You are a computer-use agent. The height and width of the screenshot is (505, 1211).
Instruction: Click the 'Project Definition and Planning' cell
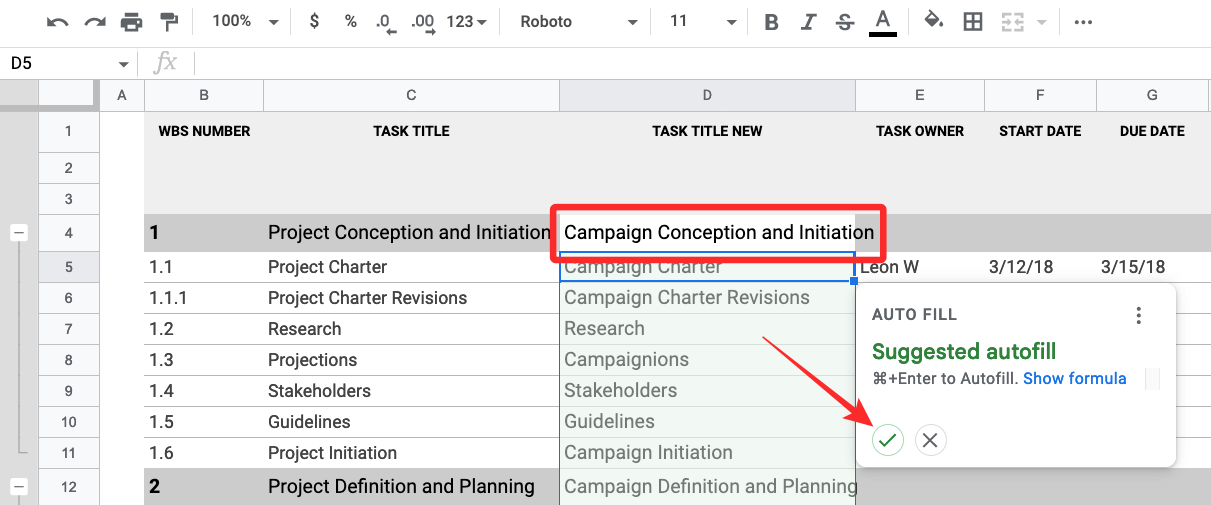tap(411, 487)
